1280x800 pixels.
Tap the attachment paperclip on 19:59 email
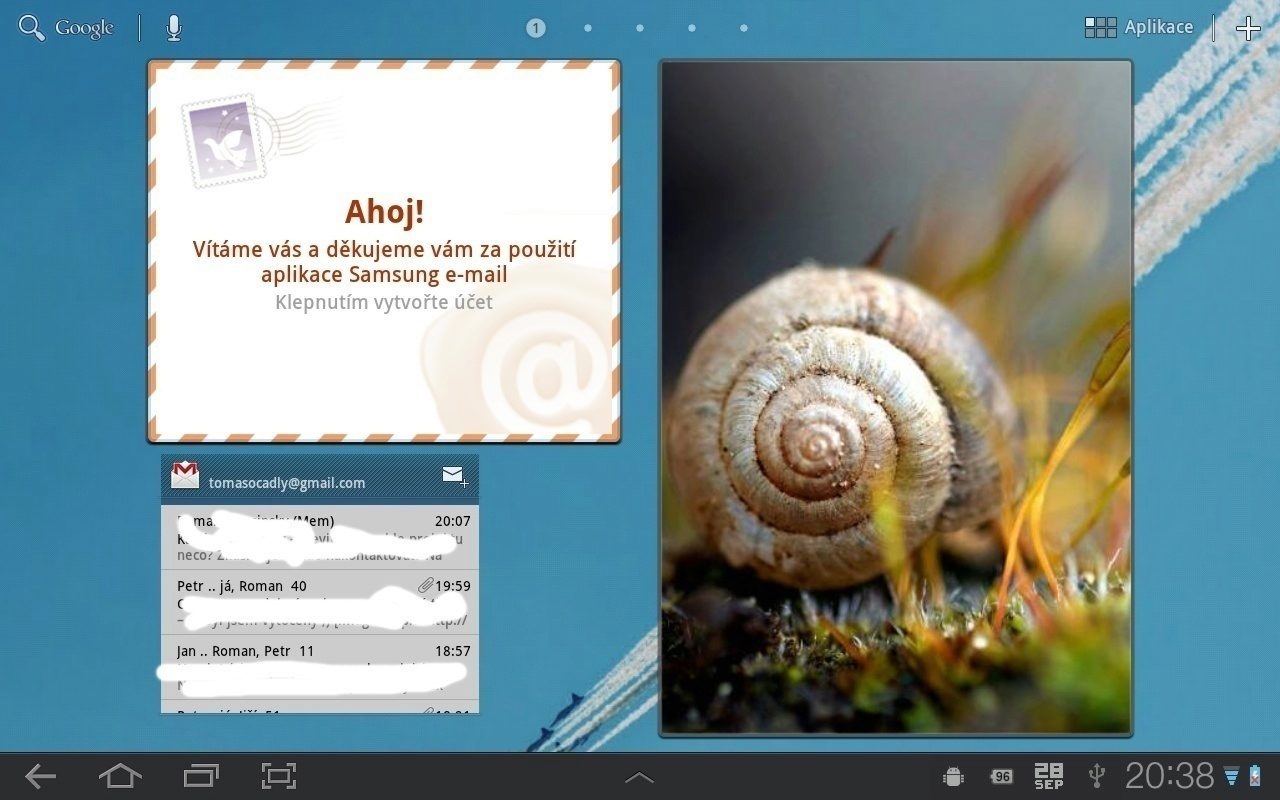click(425, 586)
